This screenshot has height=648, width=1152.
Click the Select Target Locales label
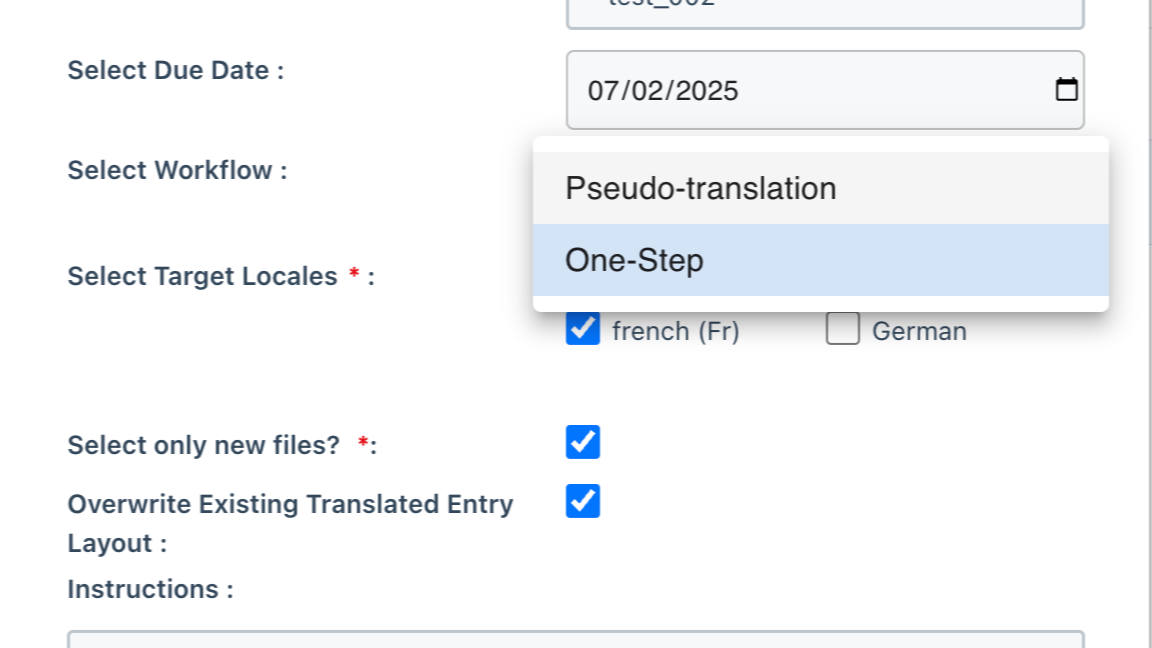coord(202,276)
